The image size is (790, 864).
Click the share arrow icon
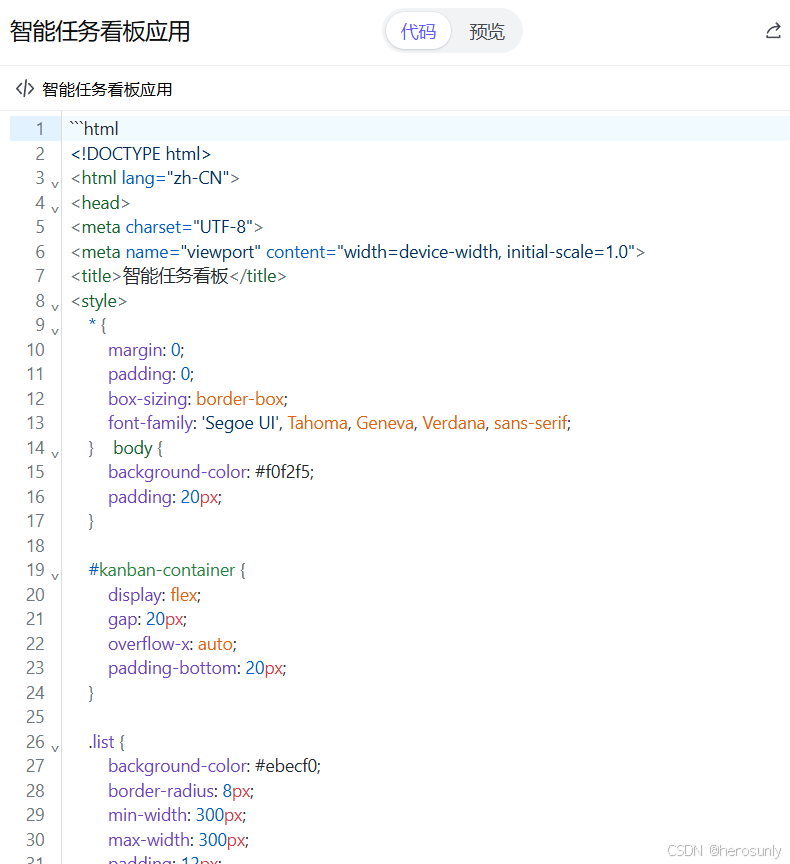coord(773,31)
